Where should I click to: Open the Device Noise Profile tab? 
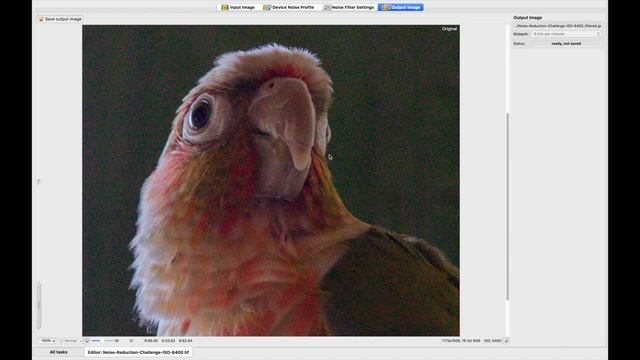289,7
